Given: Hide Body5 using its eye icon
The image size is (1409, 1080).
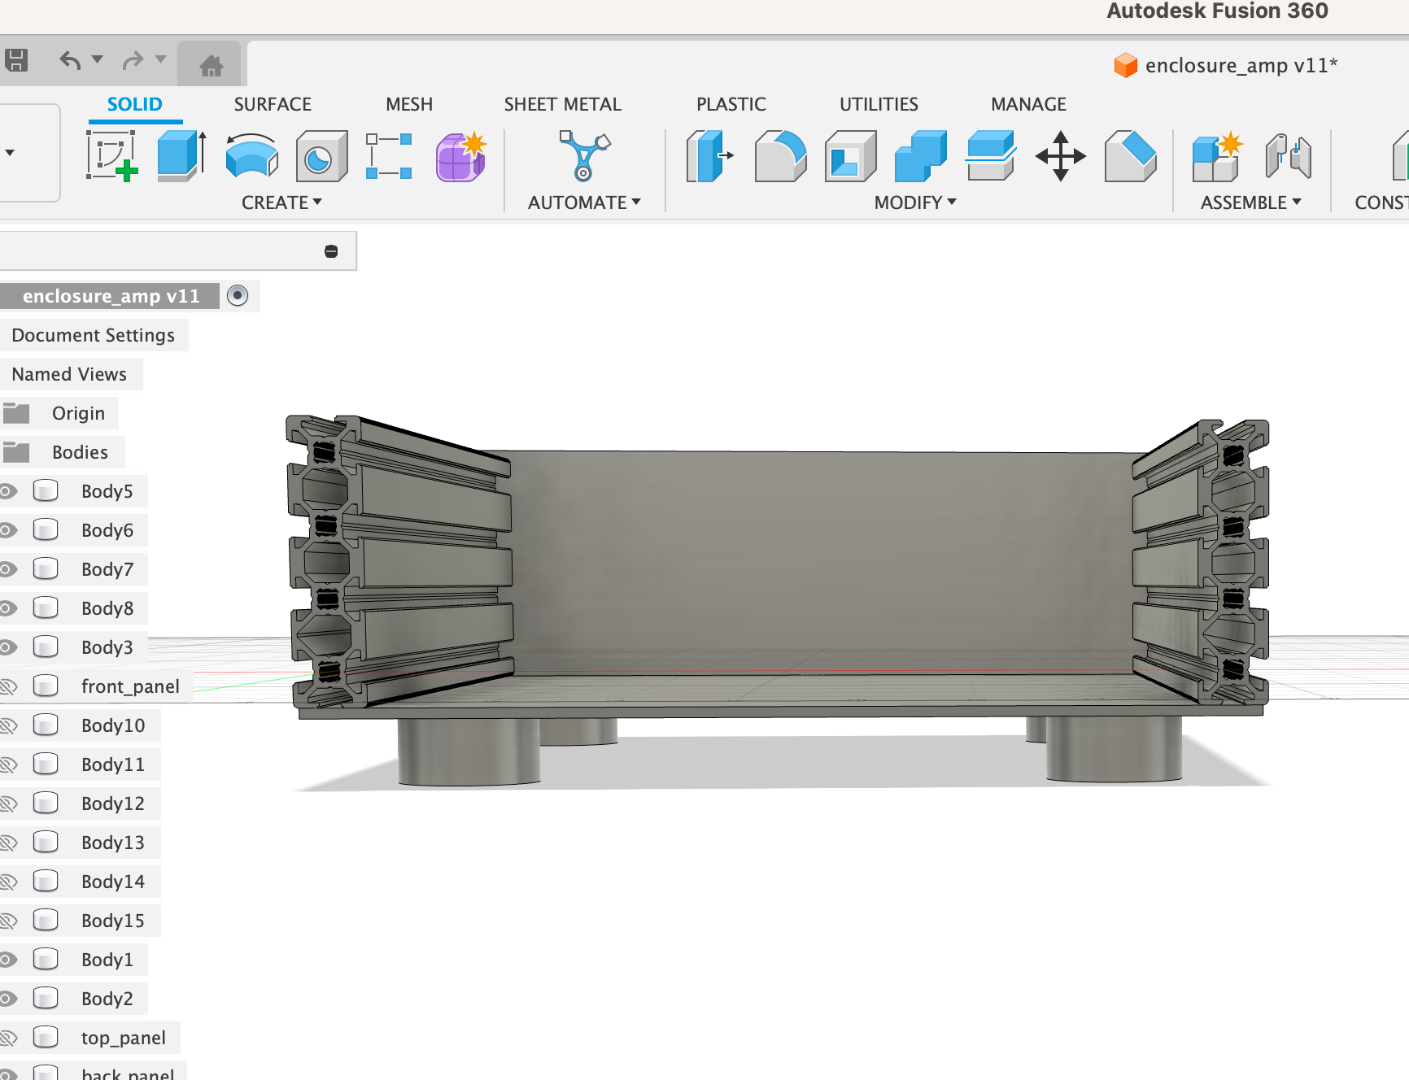Looking at the screenshot, I should click(8, 491).
